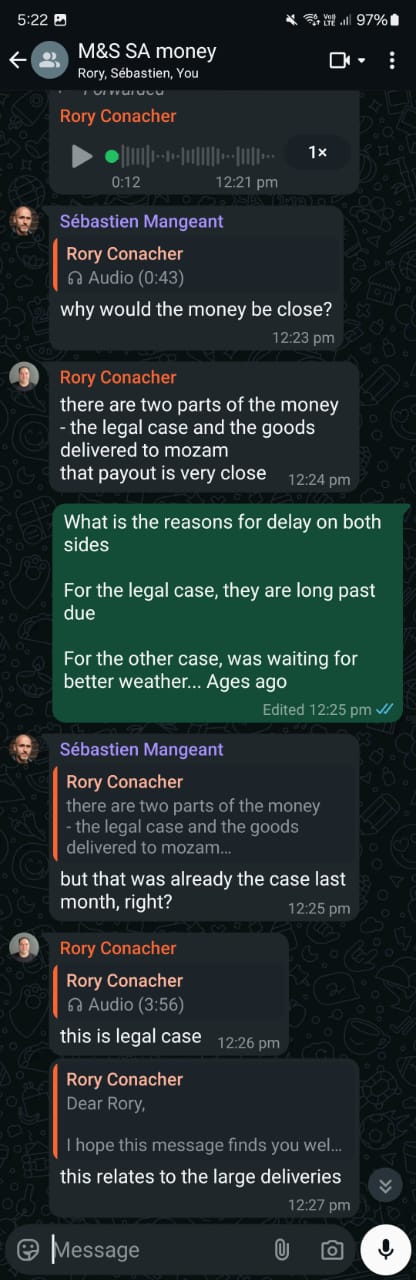416x1280 pixels.
Task: Attach a file with paperclip icon
Action: point(281,1249)
